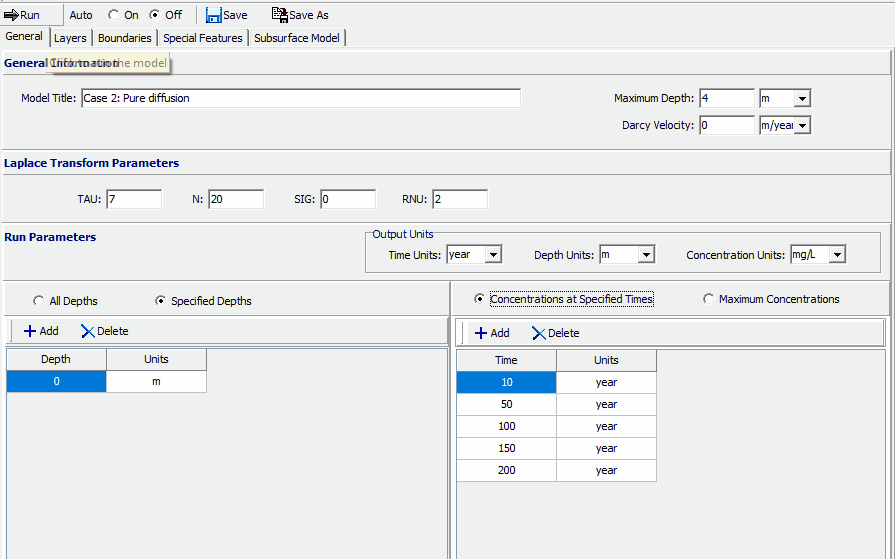Open the Time Units dropdown
The height and width of the screenshot is (559, 895).
tap(492, 255)
